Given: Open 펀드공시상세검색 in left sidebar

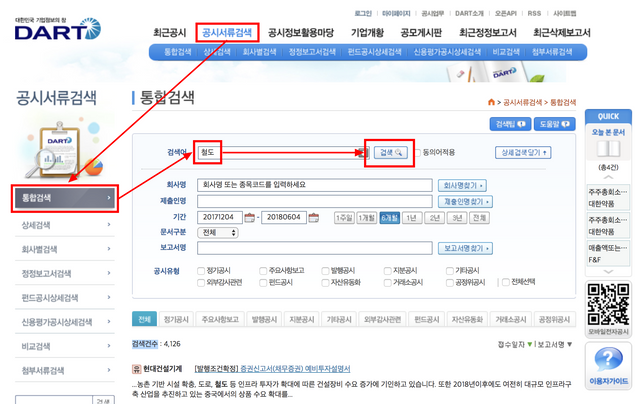Looking at the screenshot, I should point(64,297).
